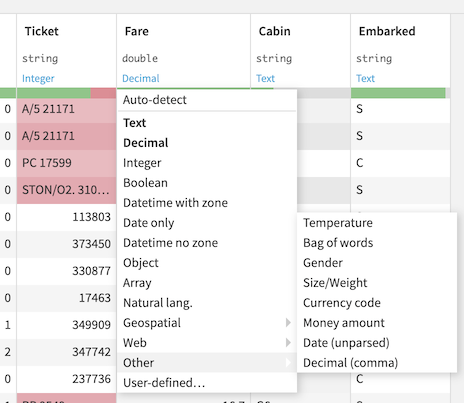Click Cabin column string type label
464x403 pixels.
[x=274, y=58]
